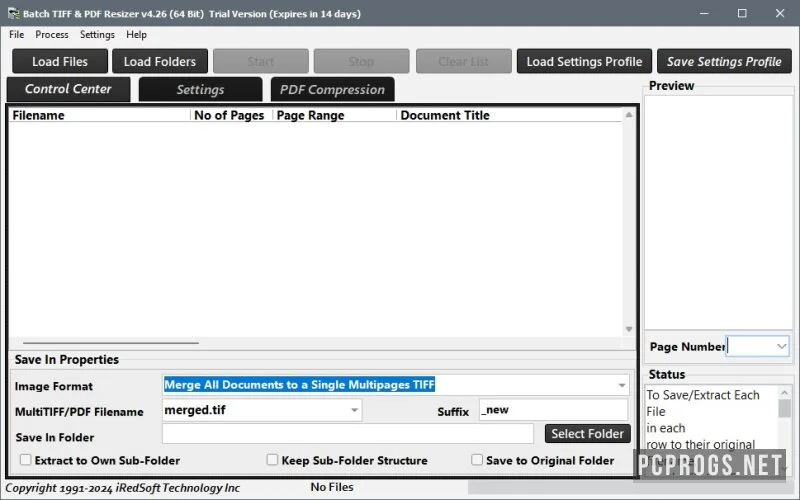Image resolution: width=800 pixels, height=500 pixels.
Task: Enable Extract to Own Sub-Folder checkbox
Action: pyautogui.click(x=26, y=460)
